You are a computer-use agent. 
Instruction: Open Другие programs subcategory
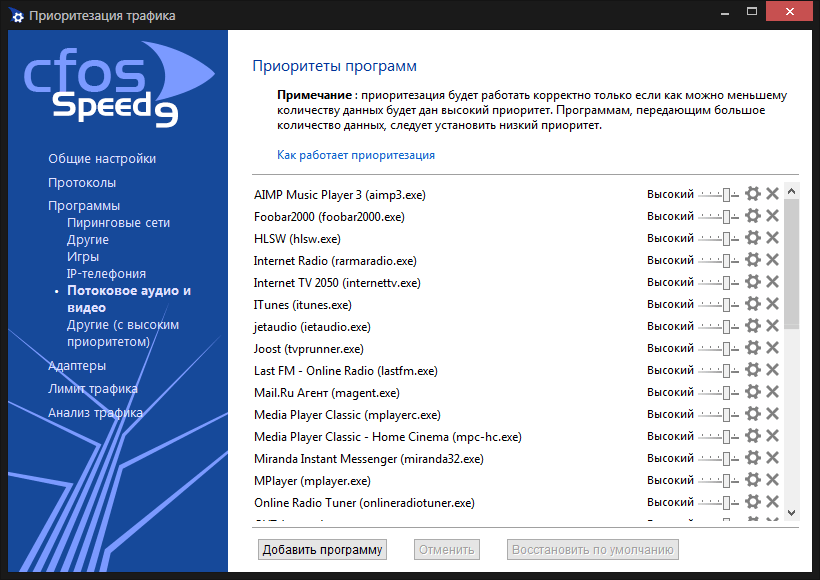[x=88, y=240]
